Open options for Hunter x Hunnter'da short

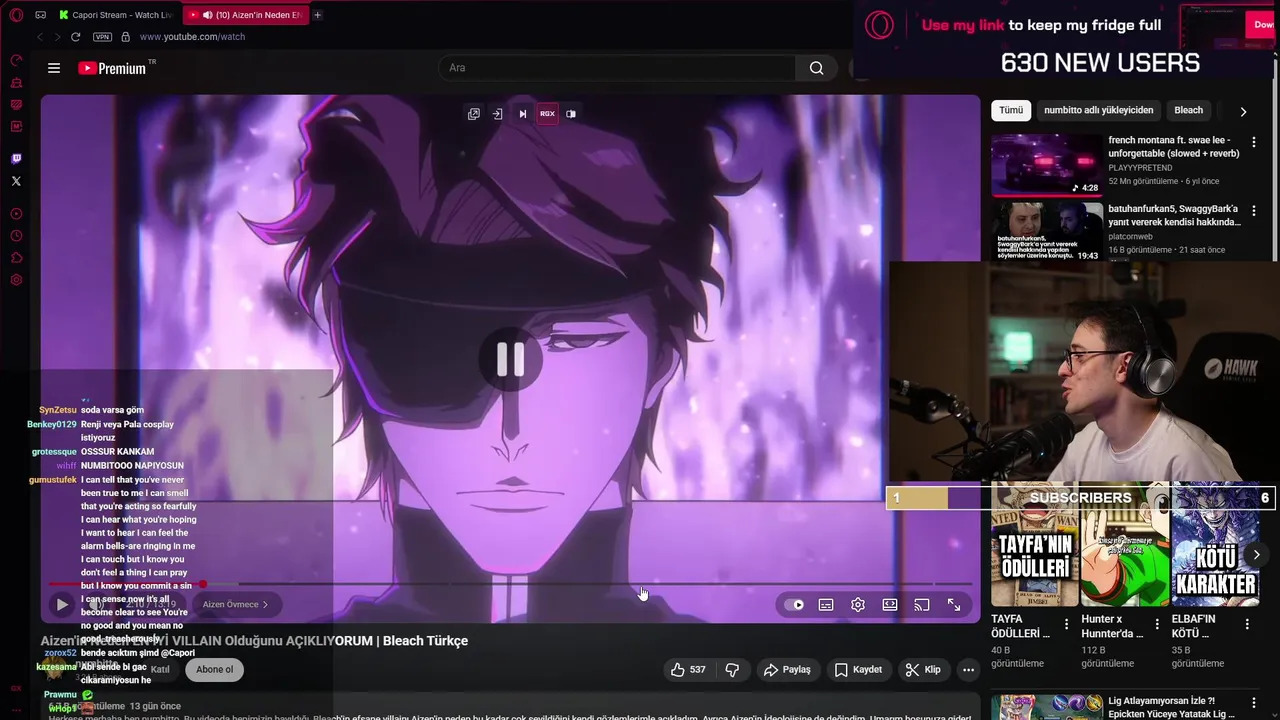1156,624
